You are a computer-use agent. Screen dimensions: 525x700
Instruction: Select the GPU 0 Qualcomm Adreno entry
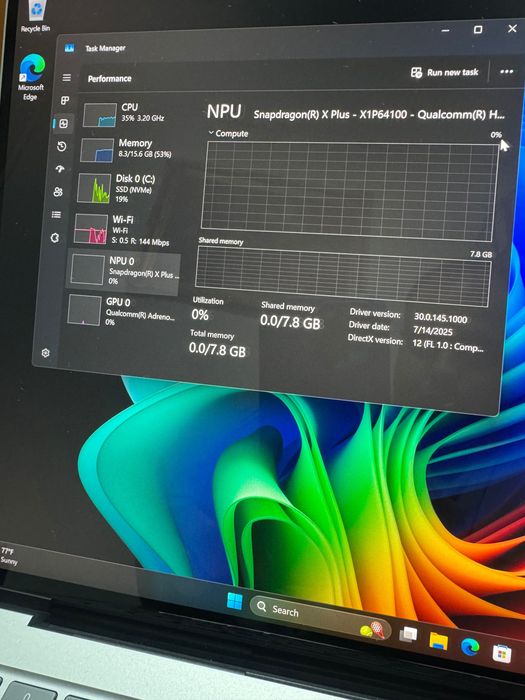tap(121, 310)
